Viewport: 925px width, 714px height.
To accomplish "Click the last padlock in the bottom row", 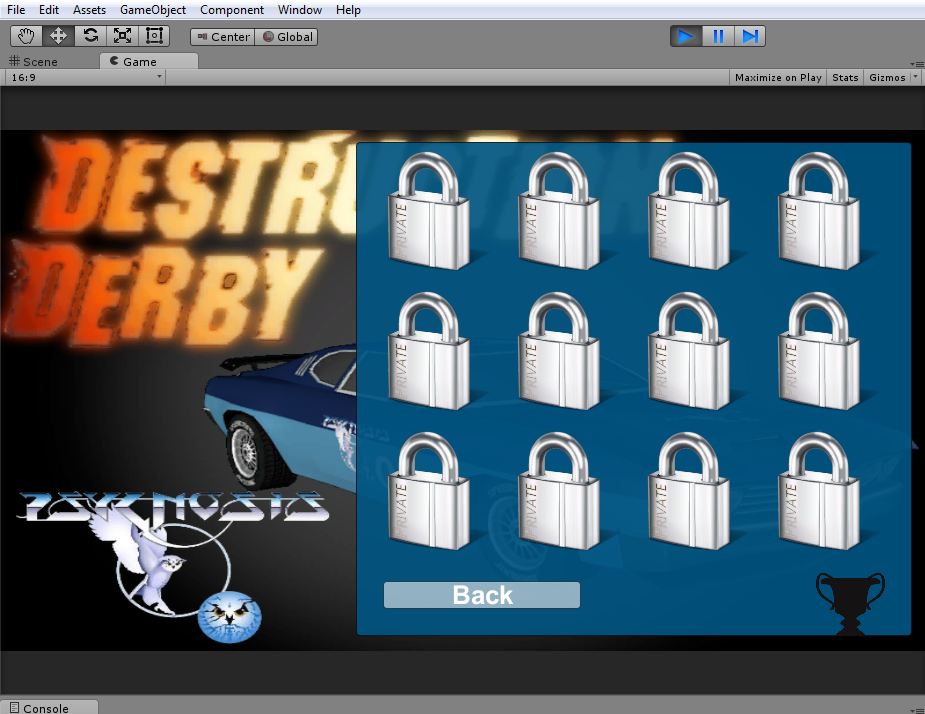I will (x=818, y=490).
